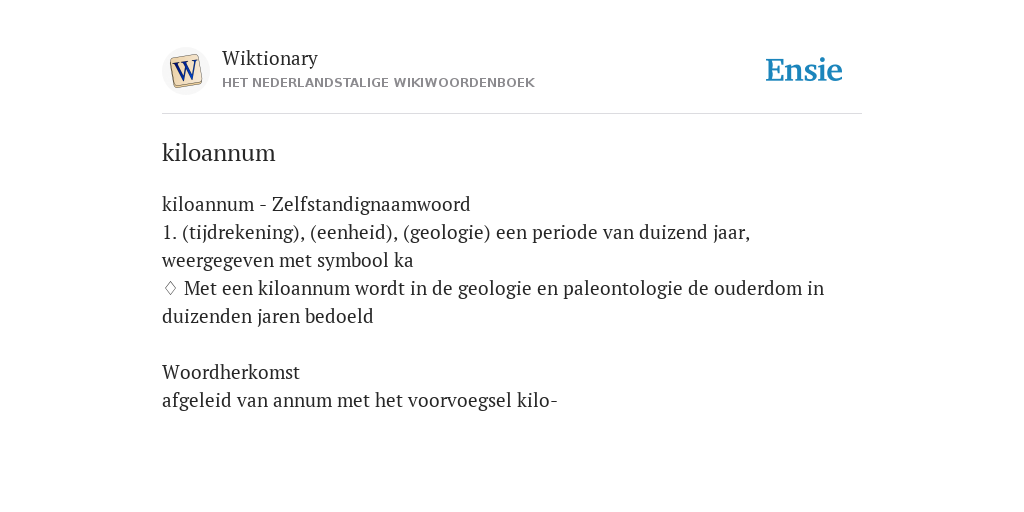Click the definition number 1.
Viewport: 1024px width, 512px height.
[x=169, y=232]
